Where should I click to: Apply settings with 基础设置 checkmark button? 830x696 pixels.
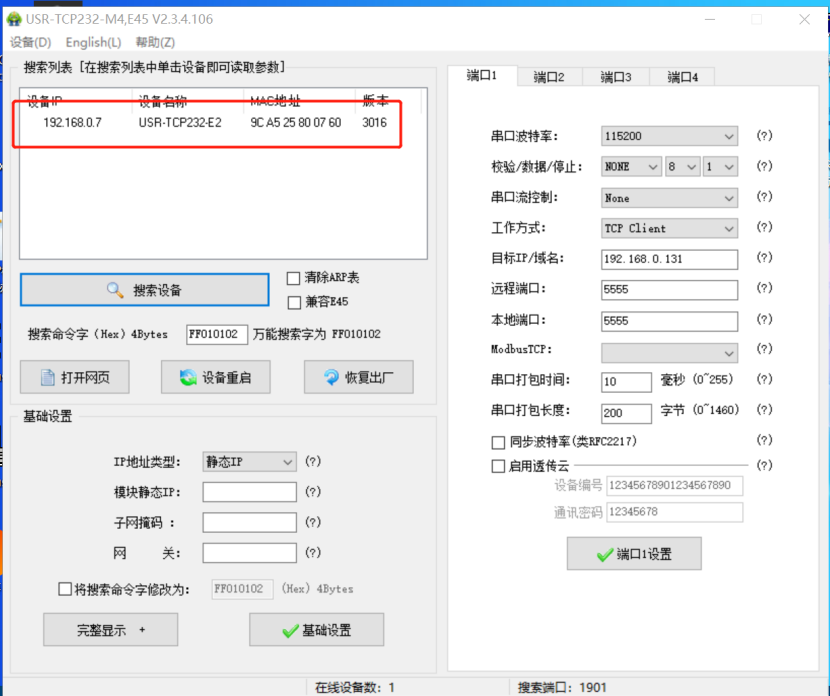pos(316,630)
